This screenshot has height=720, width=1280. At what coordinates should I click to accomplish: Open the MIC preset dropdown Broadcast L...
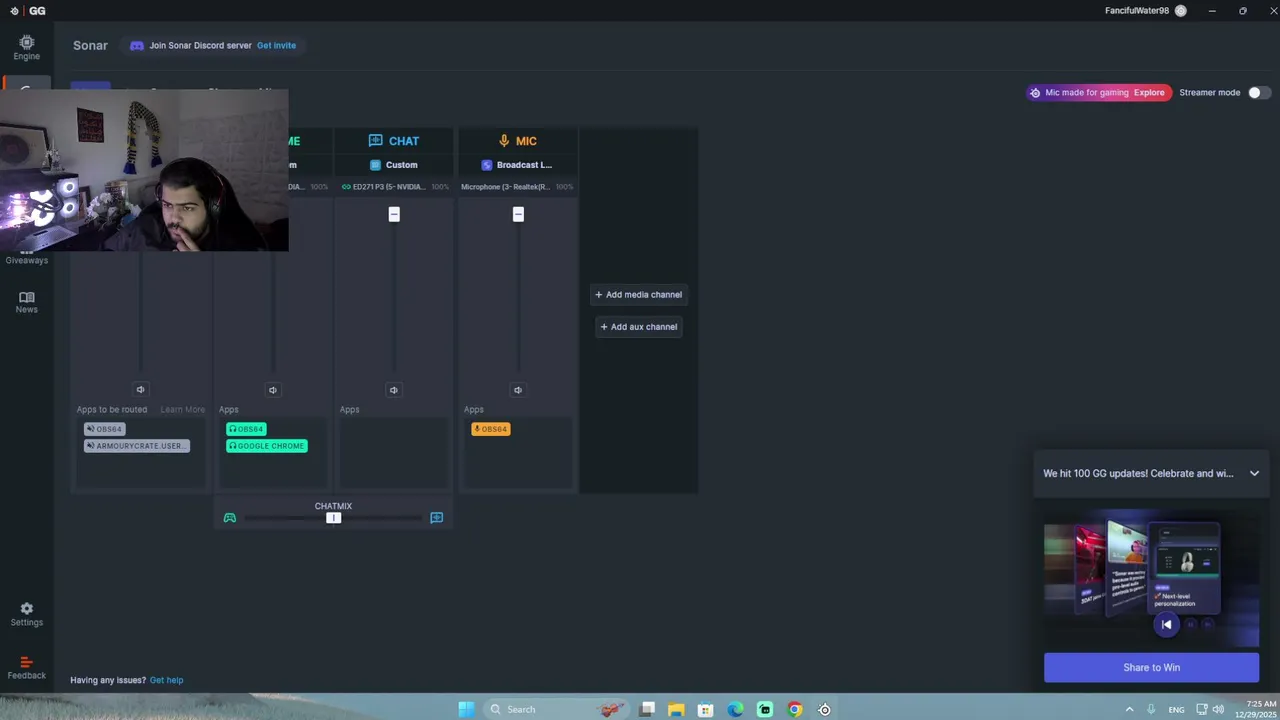[x=517, y=165]
